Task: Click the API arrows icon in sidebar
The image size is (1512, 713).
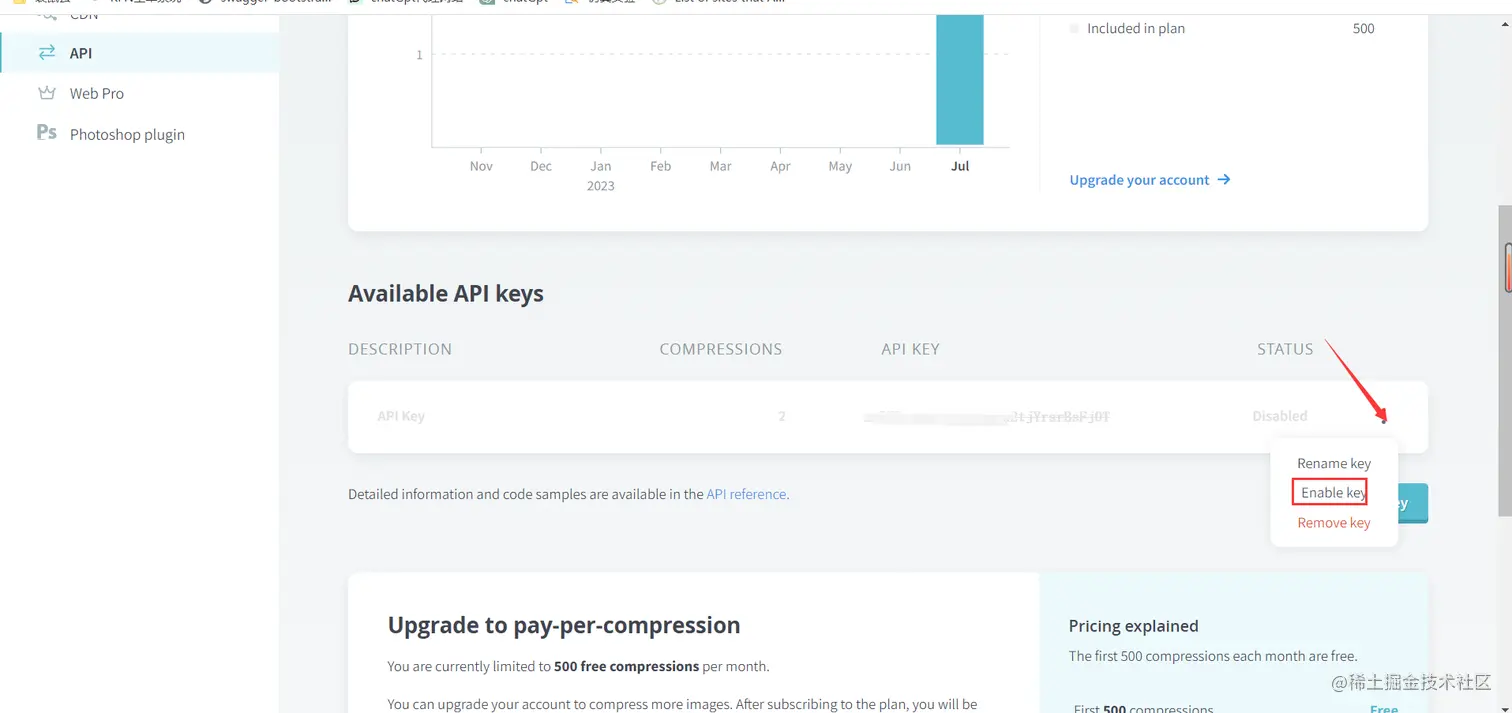Action: pyautogui.click(x=47, y=53)
